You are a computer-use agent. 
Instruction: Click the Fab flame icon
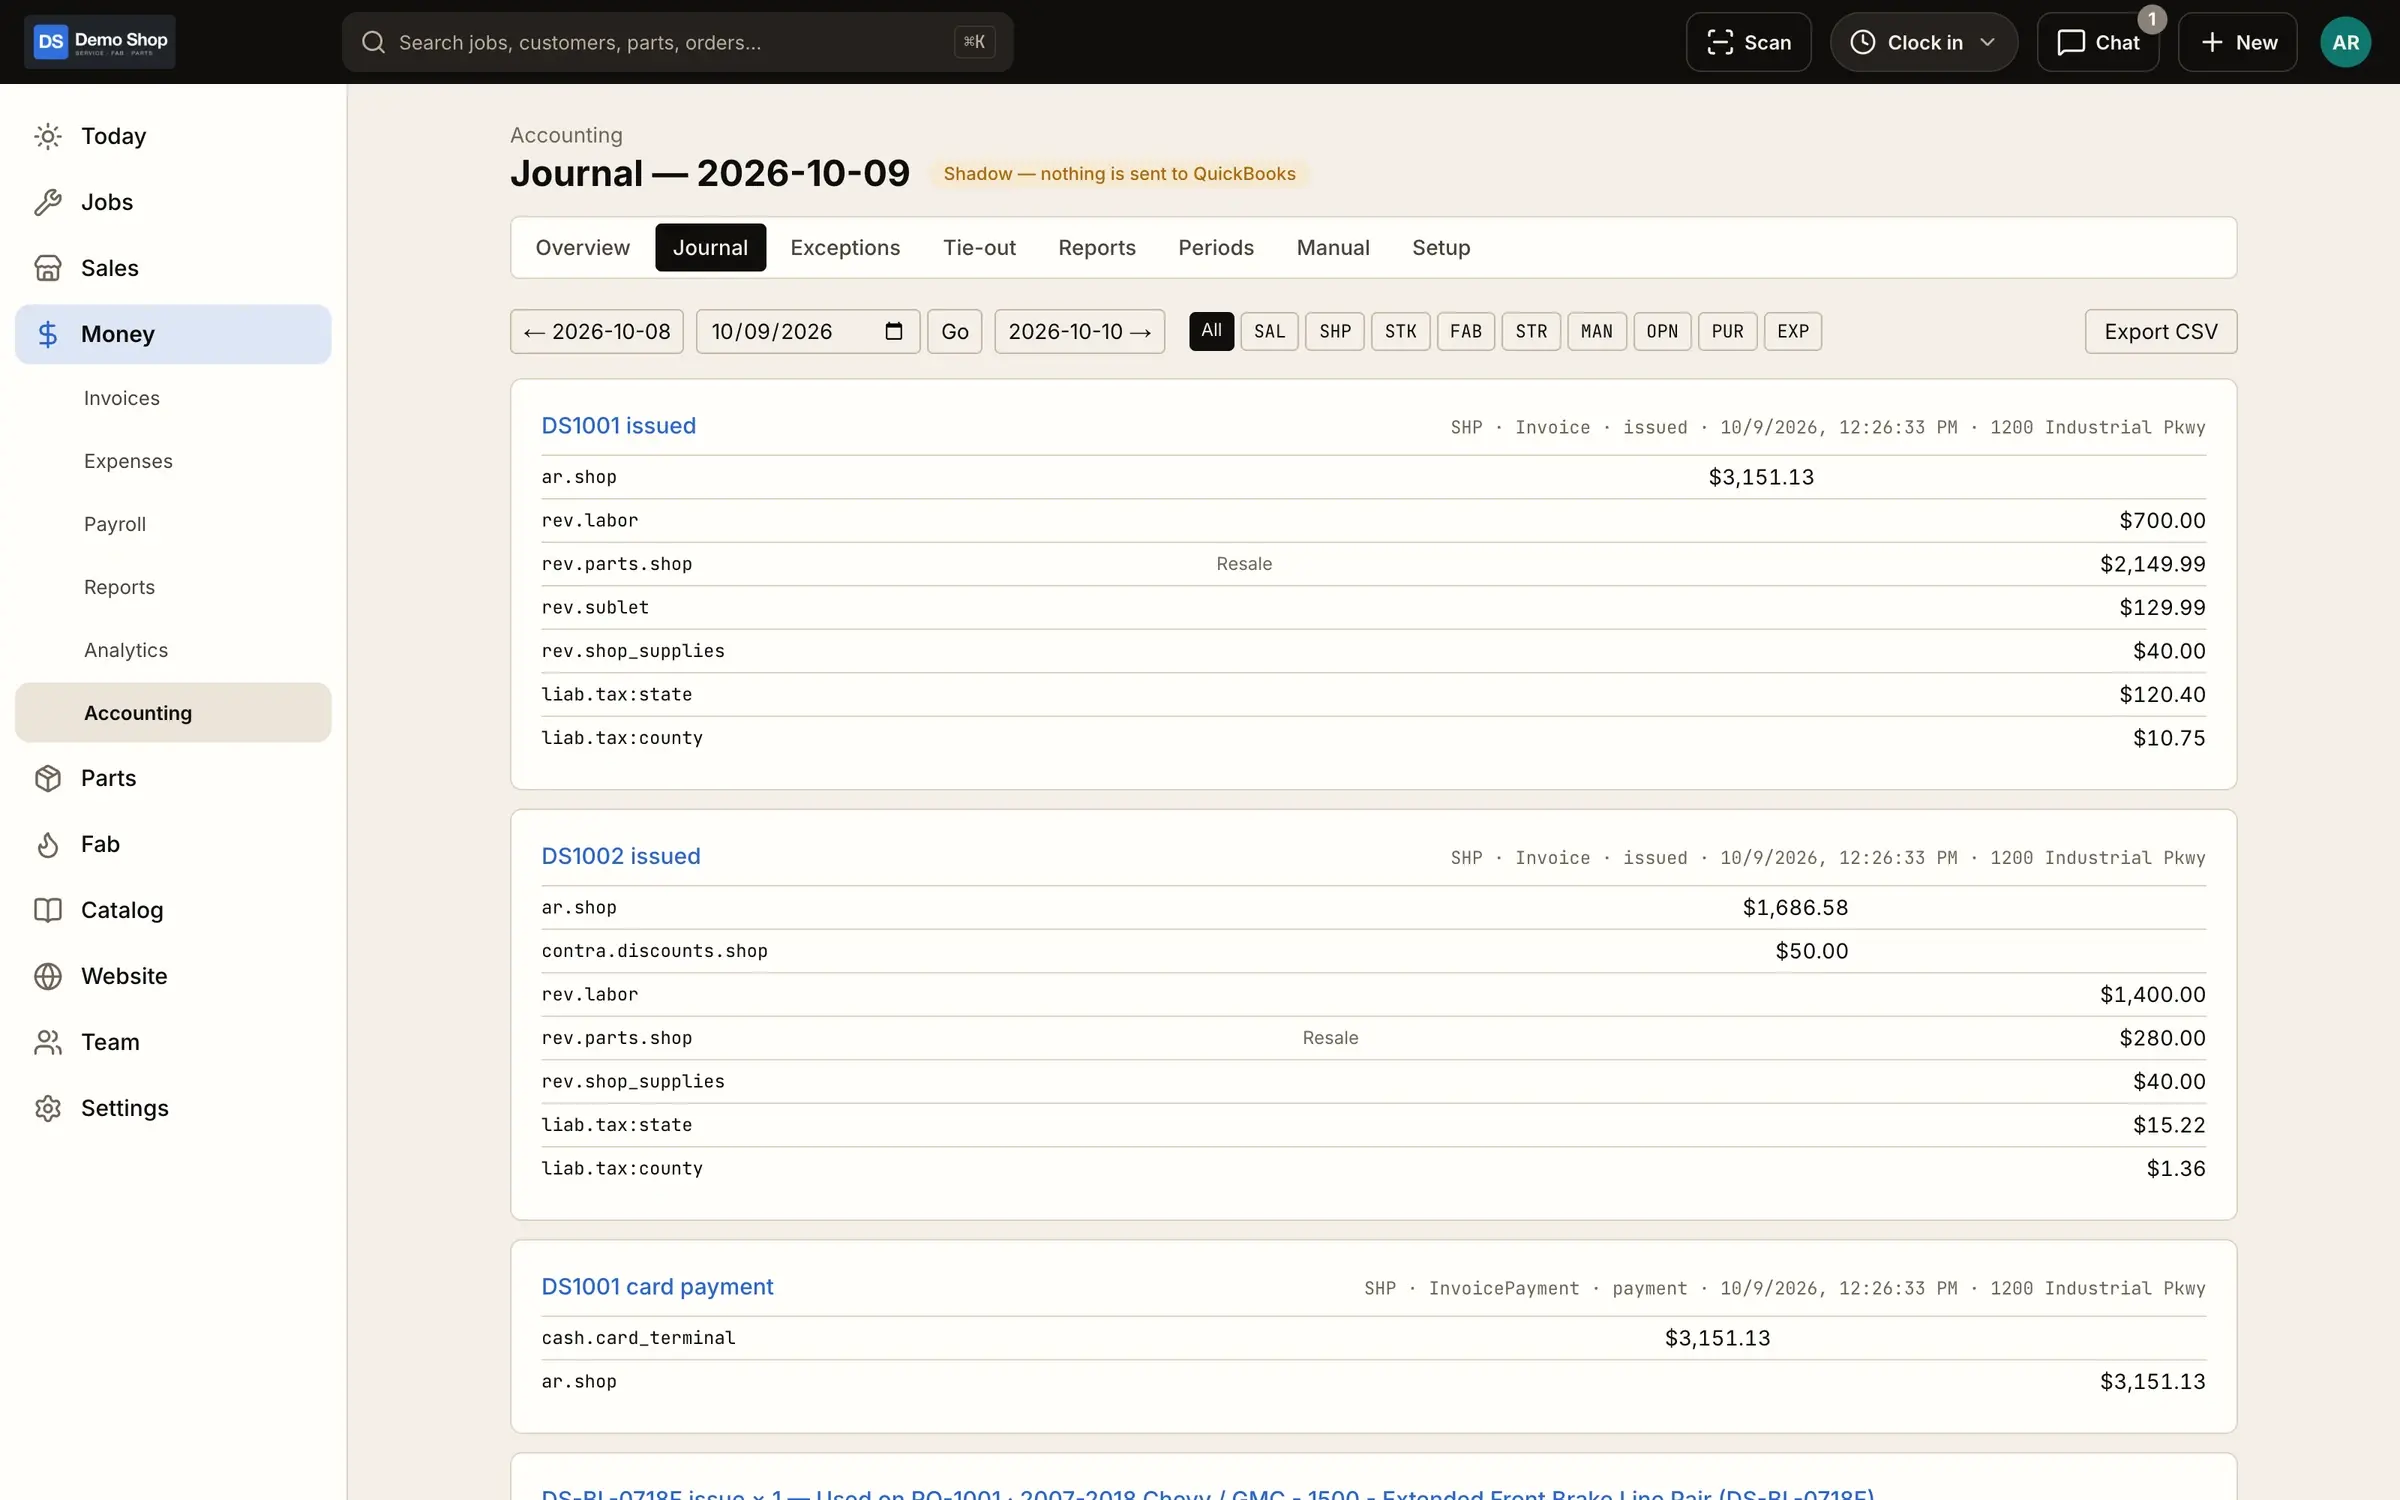48,844
